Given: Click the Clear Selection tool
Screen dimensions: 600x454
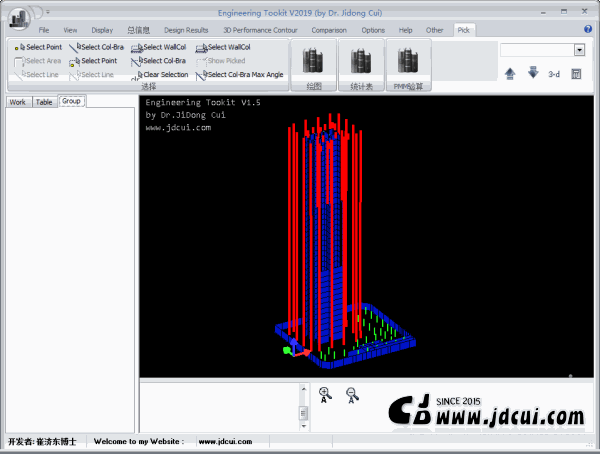Looking at the screenshot, I should coord(160,75).
